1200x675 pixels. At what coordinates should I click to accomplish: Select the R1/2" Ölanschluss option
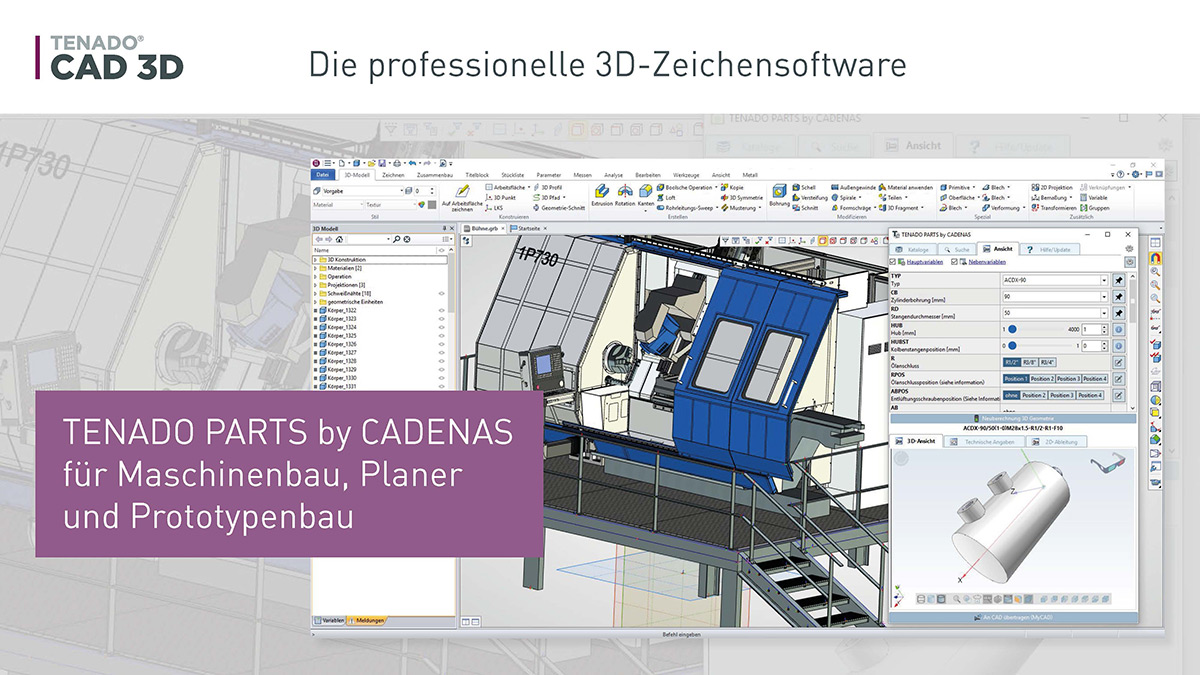pyautogui.click(x=1011, y=362)
